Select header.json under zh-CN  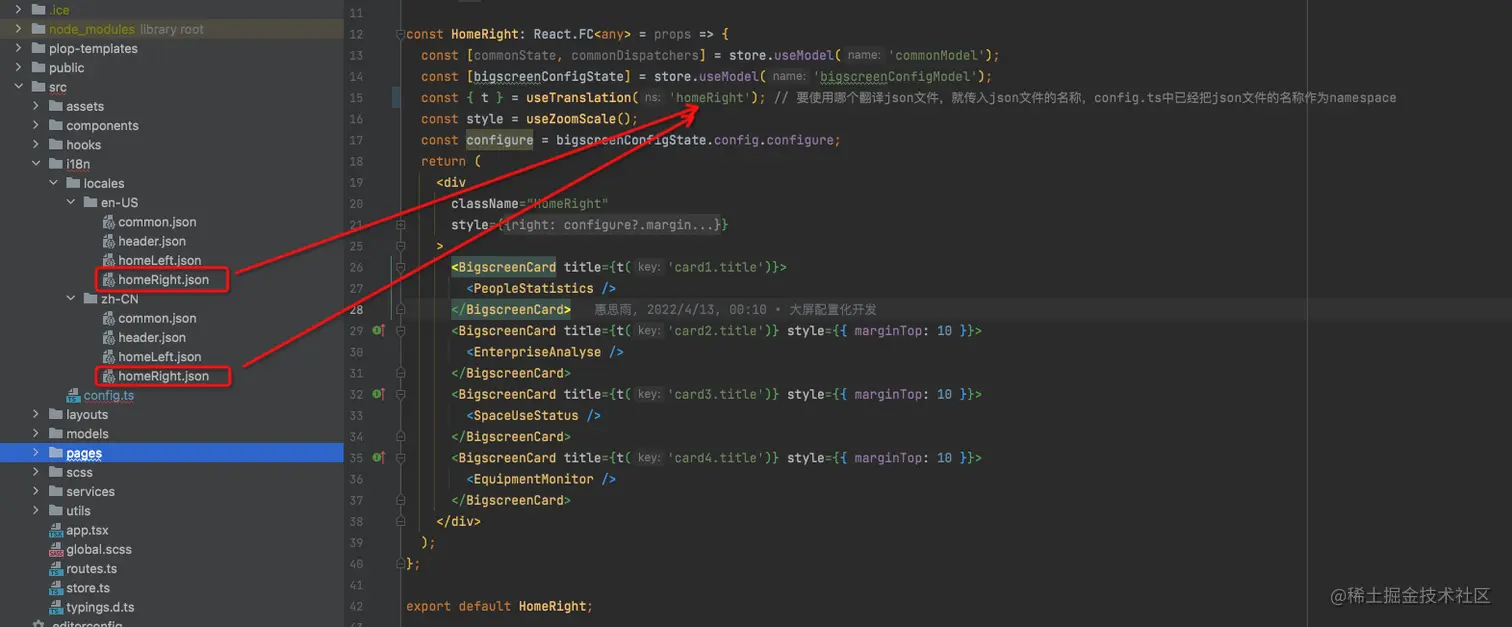pos(152,338)
